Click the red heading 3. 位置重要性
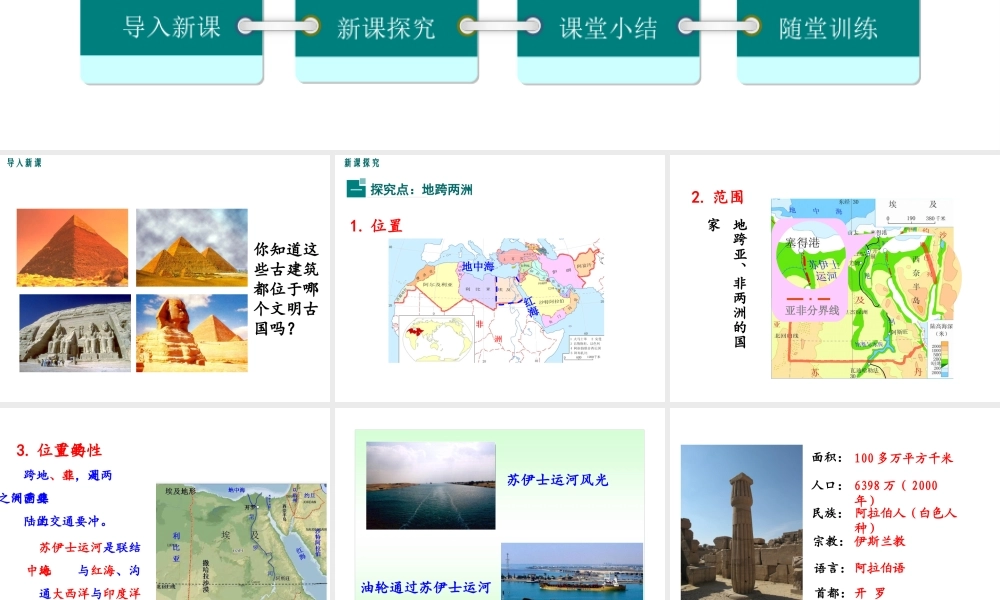Viewport: 1000px width, 600px height. click(59, 450)
